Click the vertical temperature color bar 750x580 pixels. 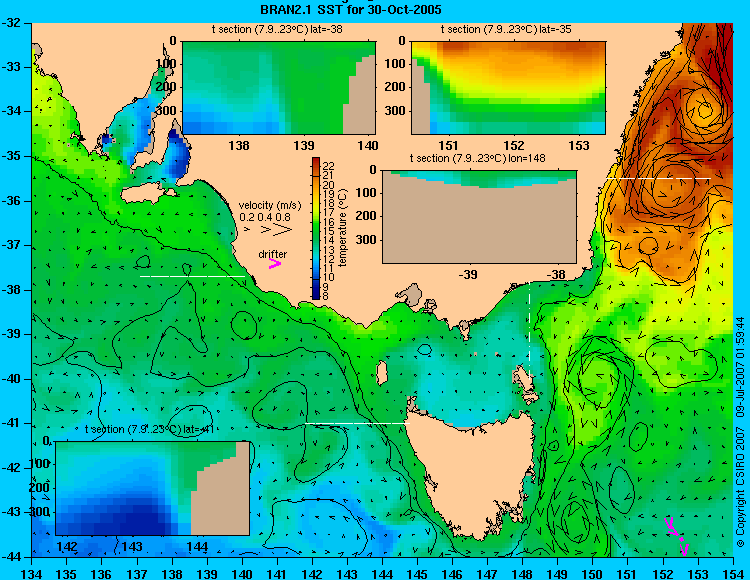point(316,229)
